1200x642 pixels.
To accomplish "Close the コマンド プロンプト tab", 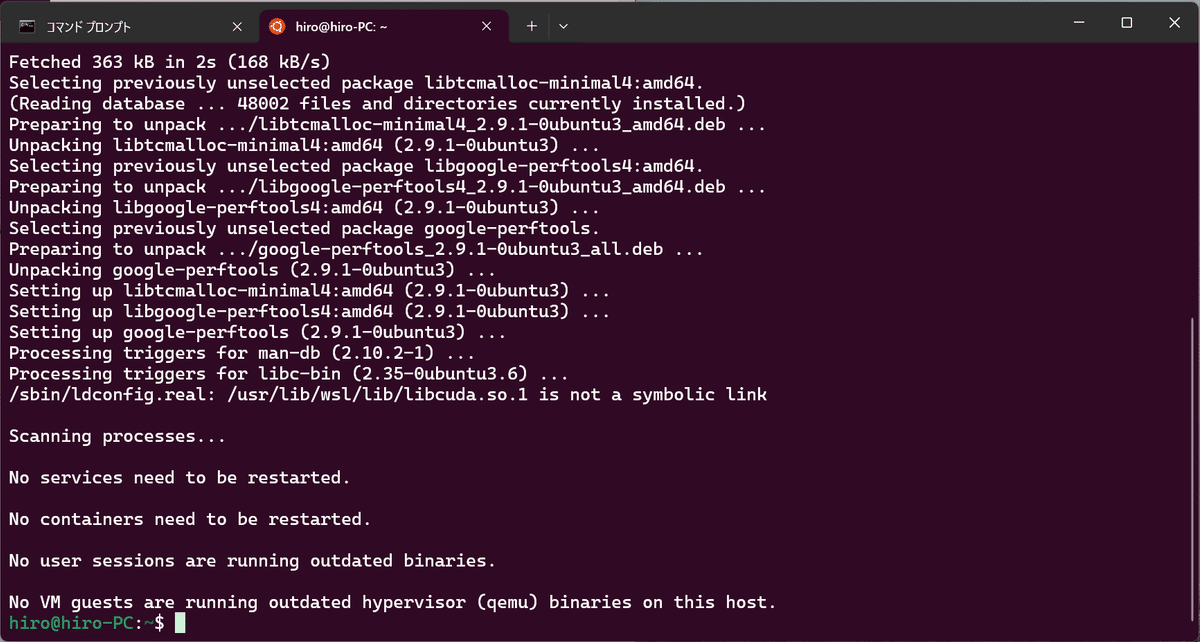I will 236,26.
